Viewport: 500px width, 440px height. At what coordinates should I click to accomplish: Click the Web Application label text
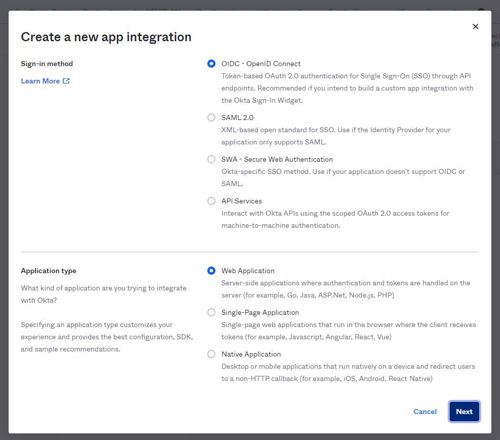point(248,271)
